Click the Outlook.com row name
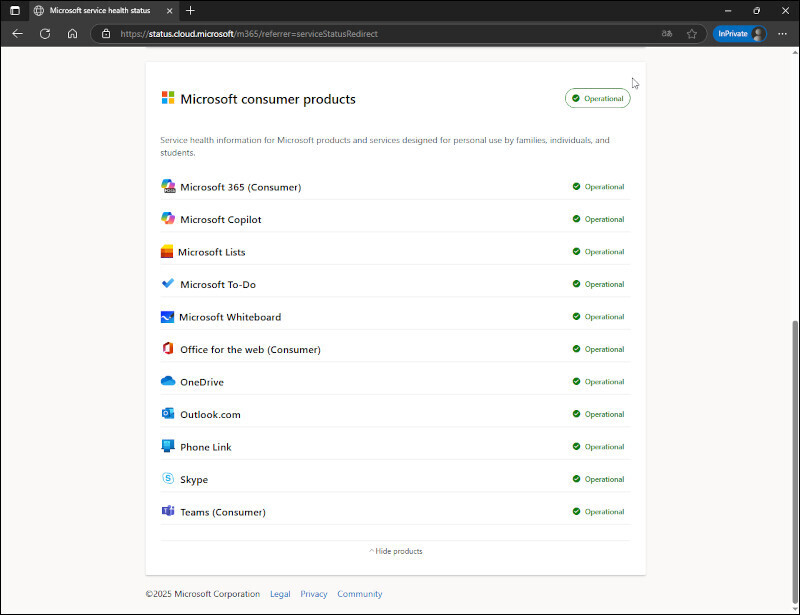 pos(210,414)
